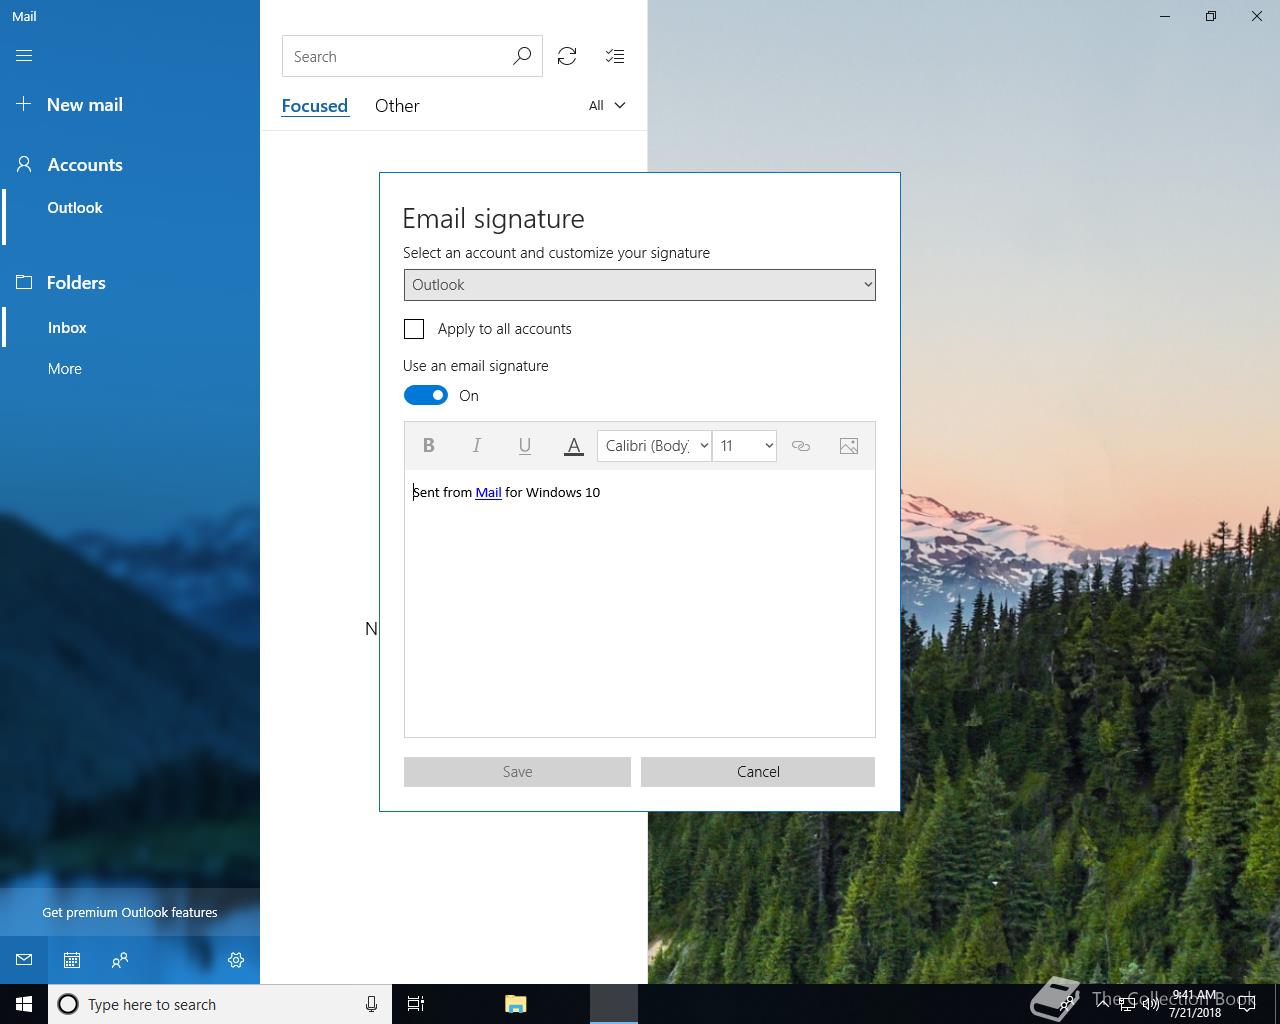Toggle Italic formatting in signature

(x=477, y=446)
